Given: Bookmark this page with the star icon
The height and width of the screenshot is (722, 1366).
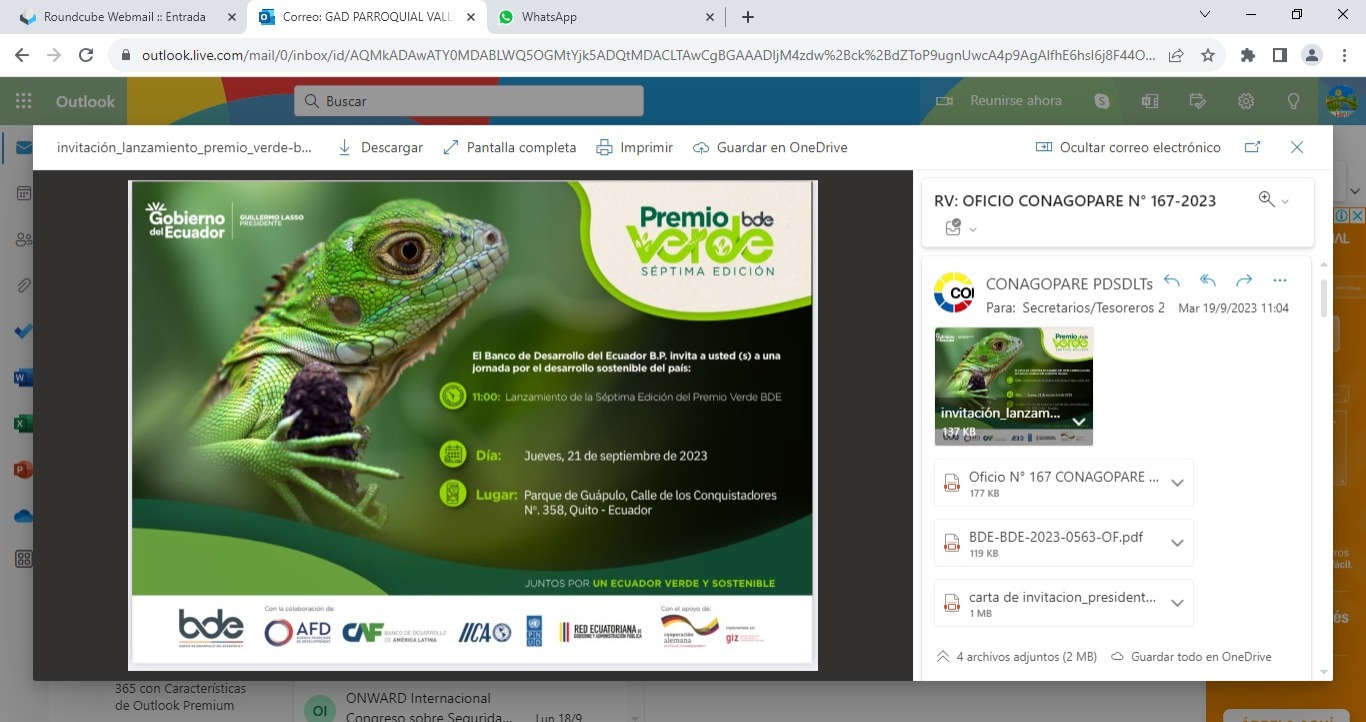Looking at the screenshot, I should 1208,56.
